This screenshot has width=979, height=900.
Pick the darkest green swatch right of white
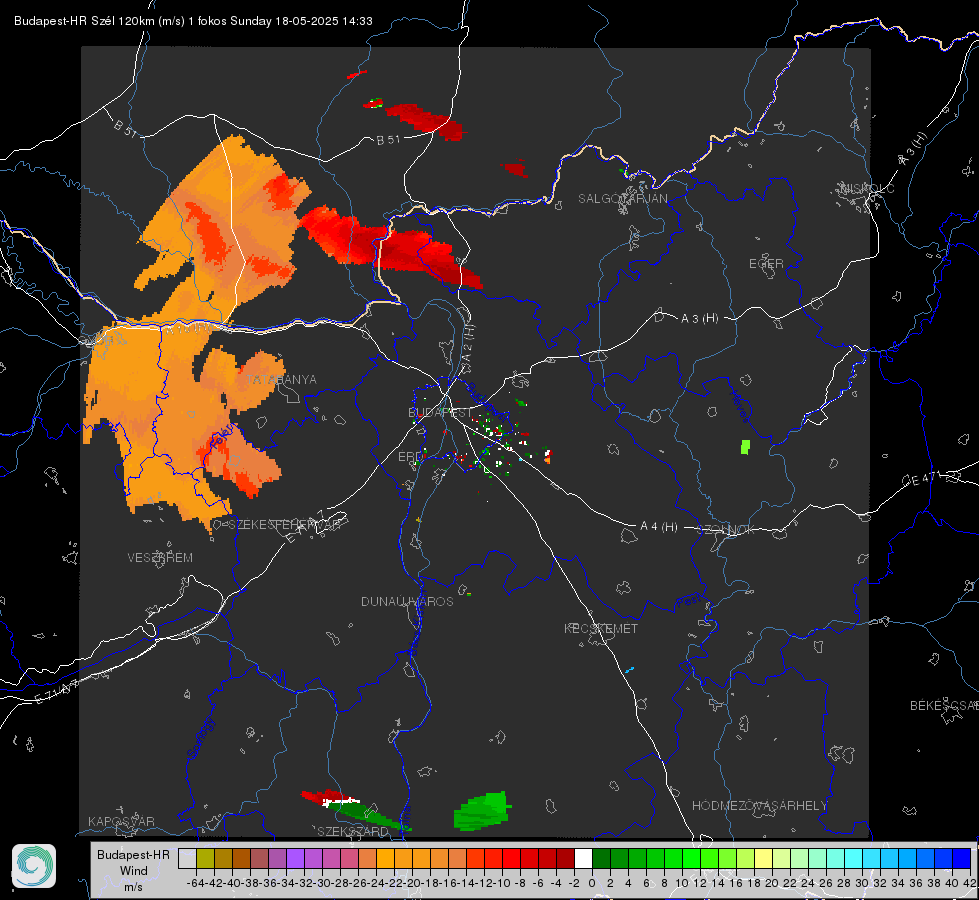click(601, 858)
